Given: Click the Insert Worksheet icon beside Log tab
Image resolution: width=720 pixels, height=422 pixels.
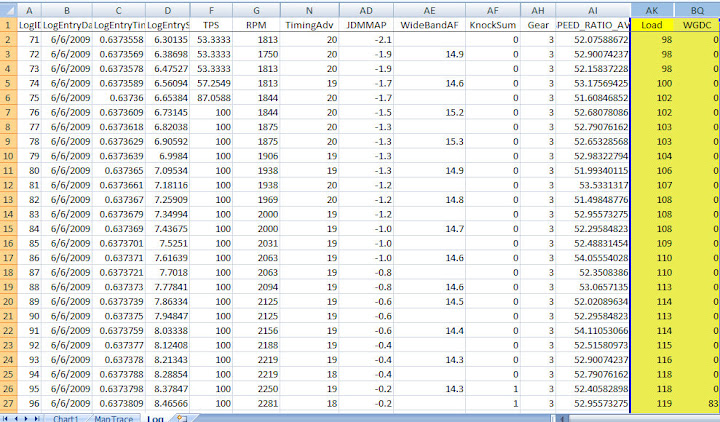Looking at the screenshot, I should (182, 418).
